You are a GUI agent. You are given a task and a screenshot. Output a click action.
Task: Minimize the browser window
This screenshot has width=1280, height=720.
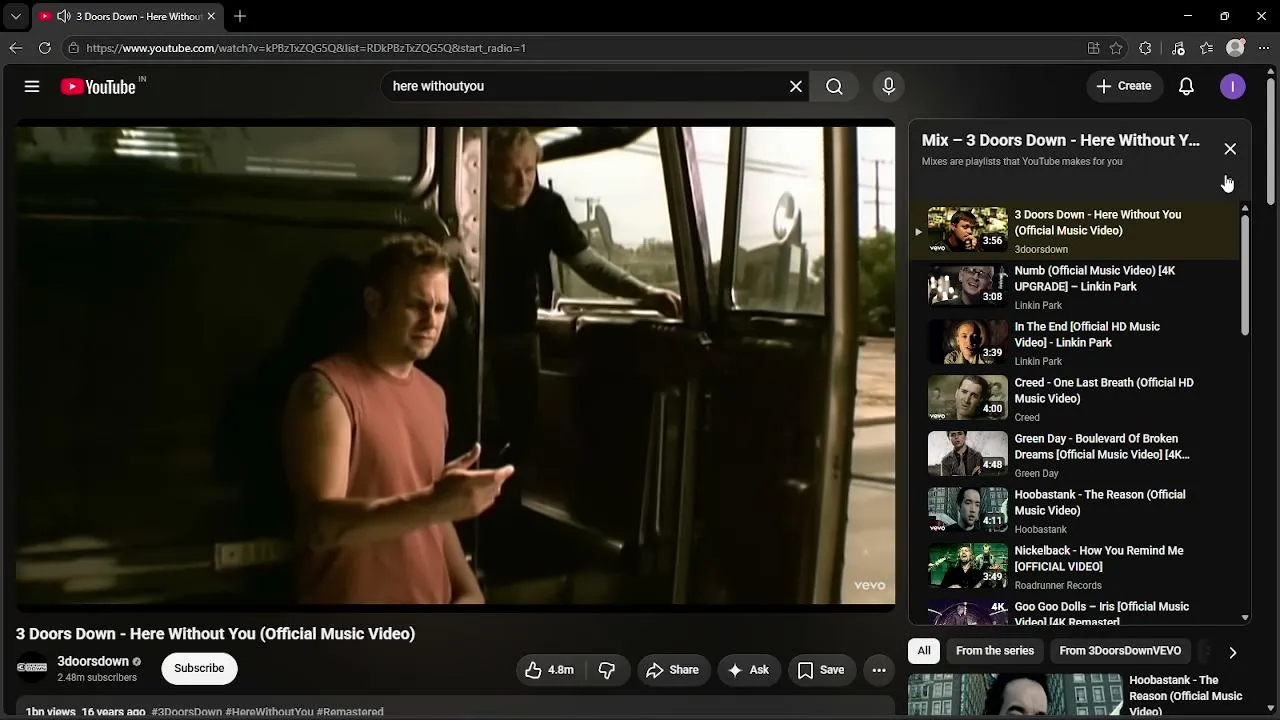tap(1188, 16)
